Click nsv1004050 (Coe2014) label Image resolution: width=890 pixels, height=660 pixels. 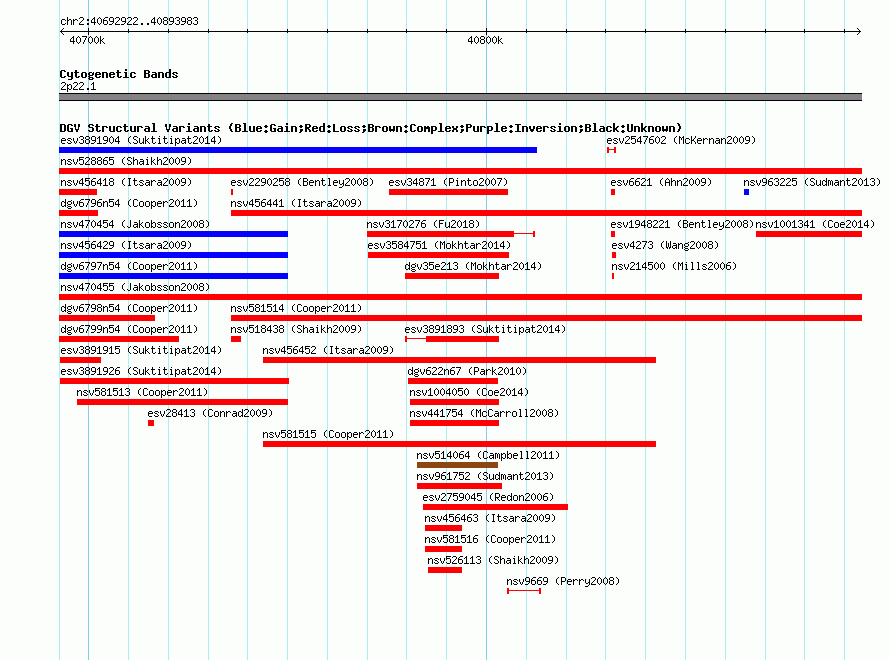[x=469, y=392]
